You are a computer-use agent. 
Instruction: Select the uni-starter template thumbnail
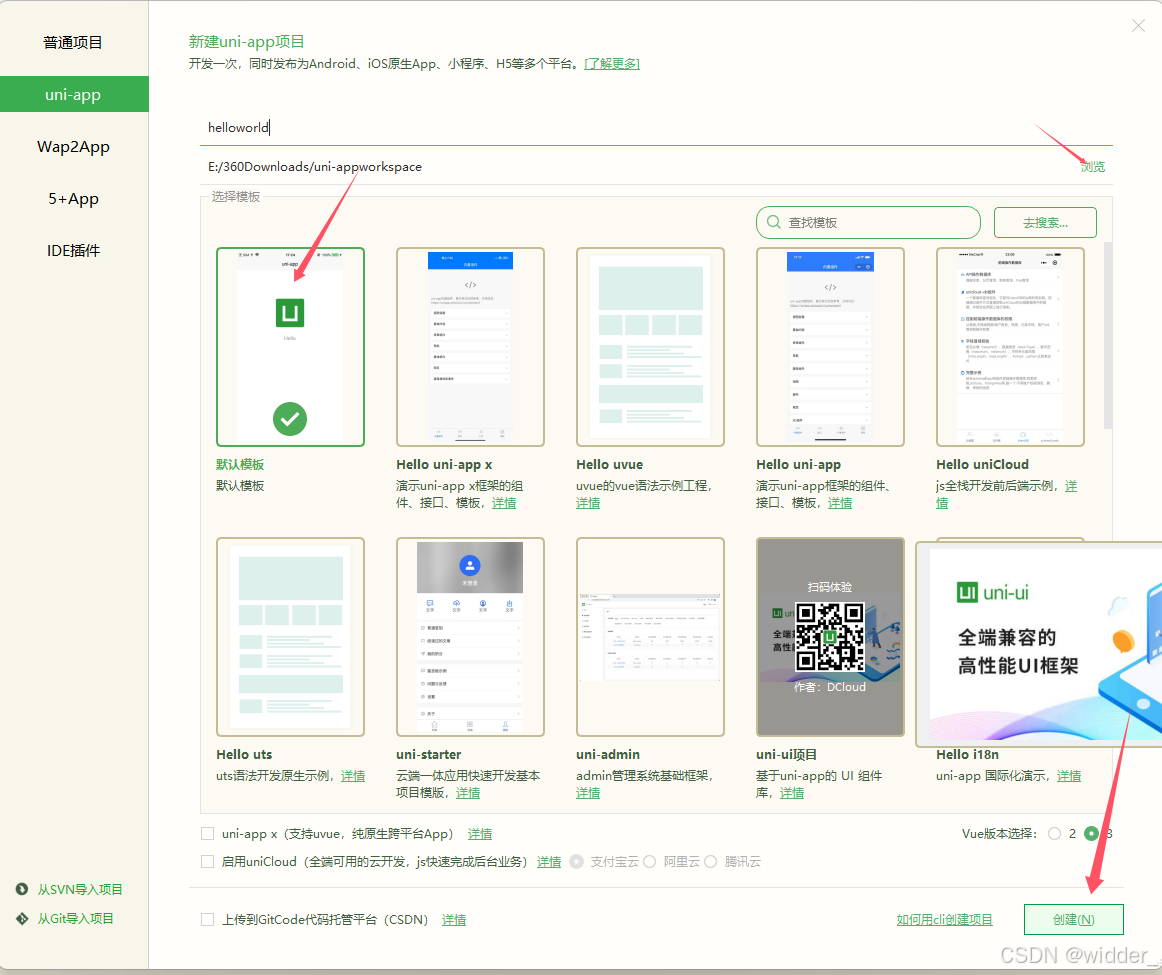[x=471, y=637]
